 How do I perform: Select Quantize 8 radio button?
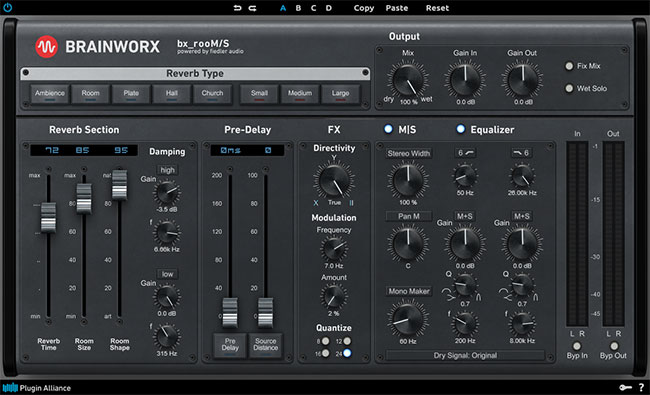pos(326,341)
